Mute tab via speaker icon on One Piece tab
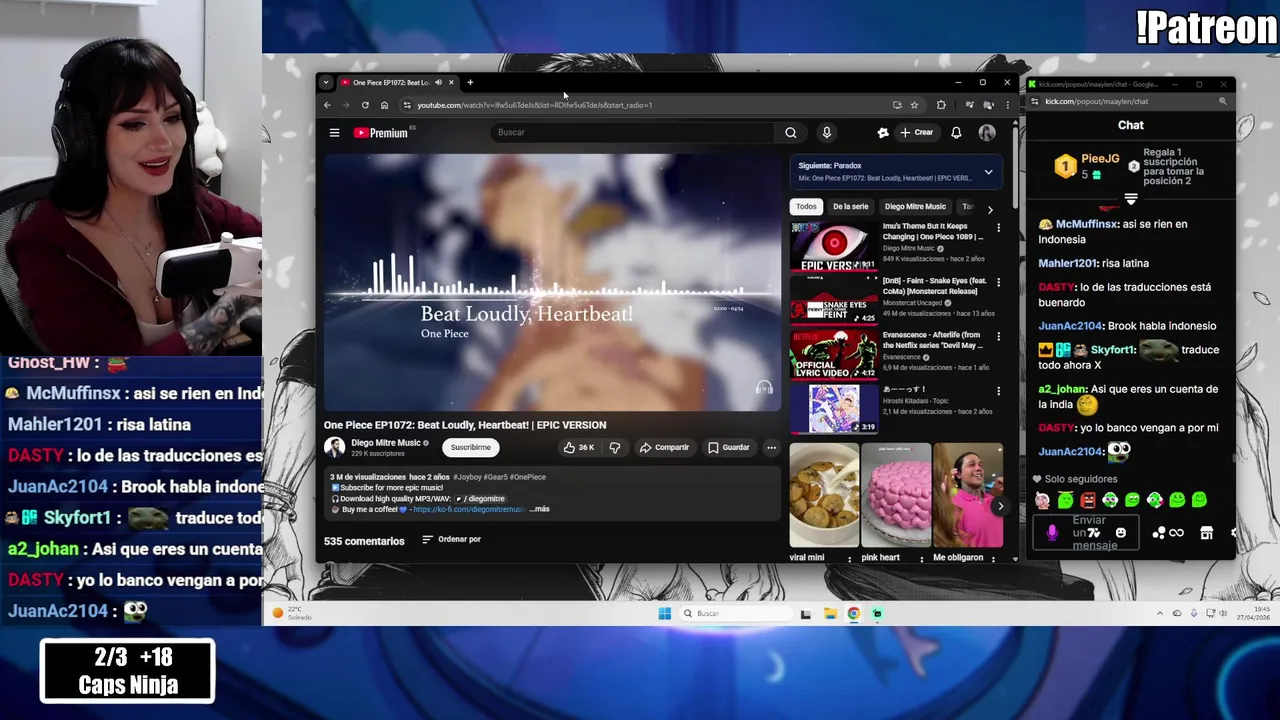 [x=438, y=82]
